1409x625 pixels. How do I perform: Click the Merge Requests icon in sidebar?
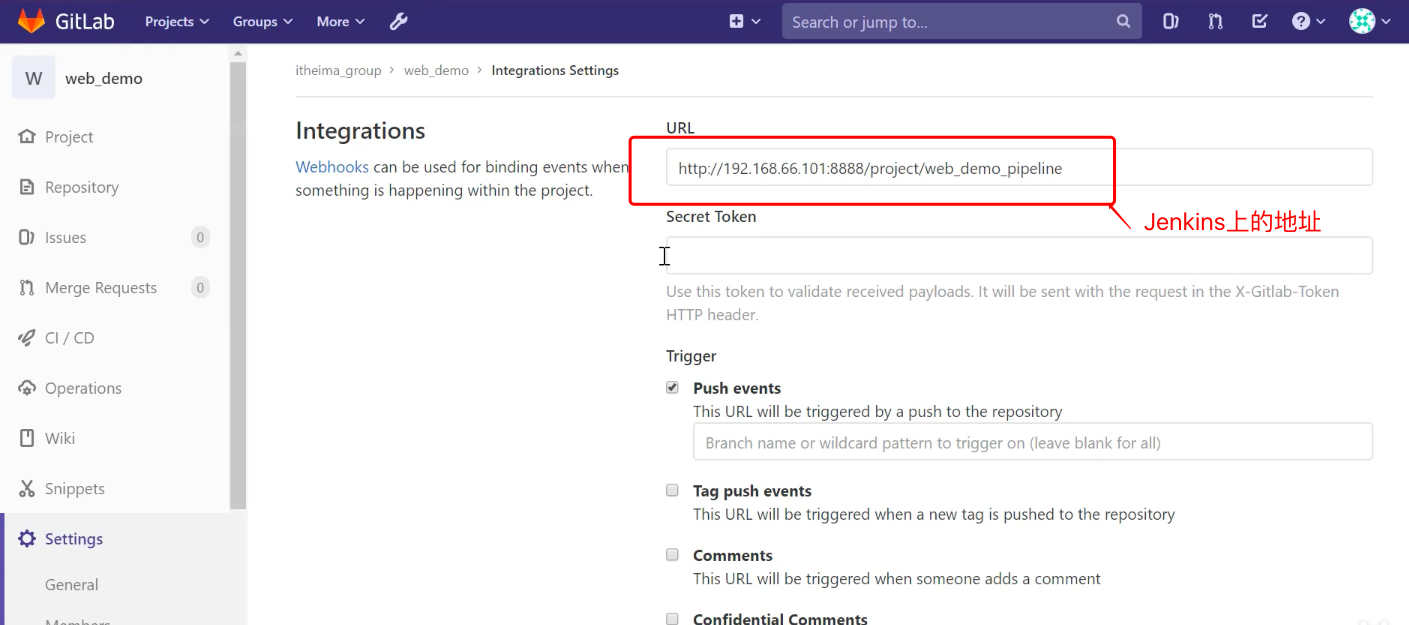coord(27,287)
